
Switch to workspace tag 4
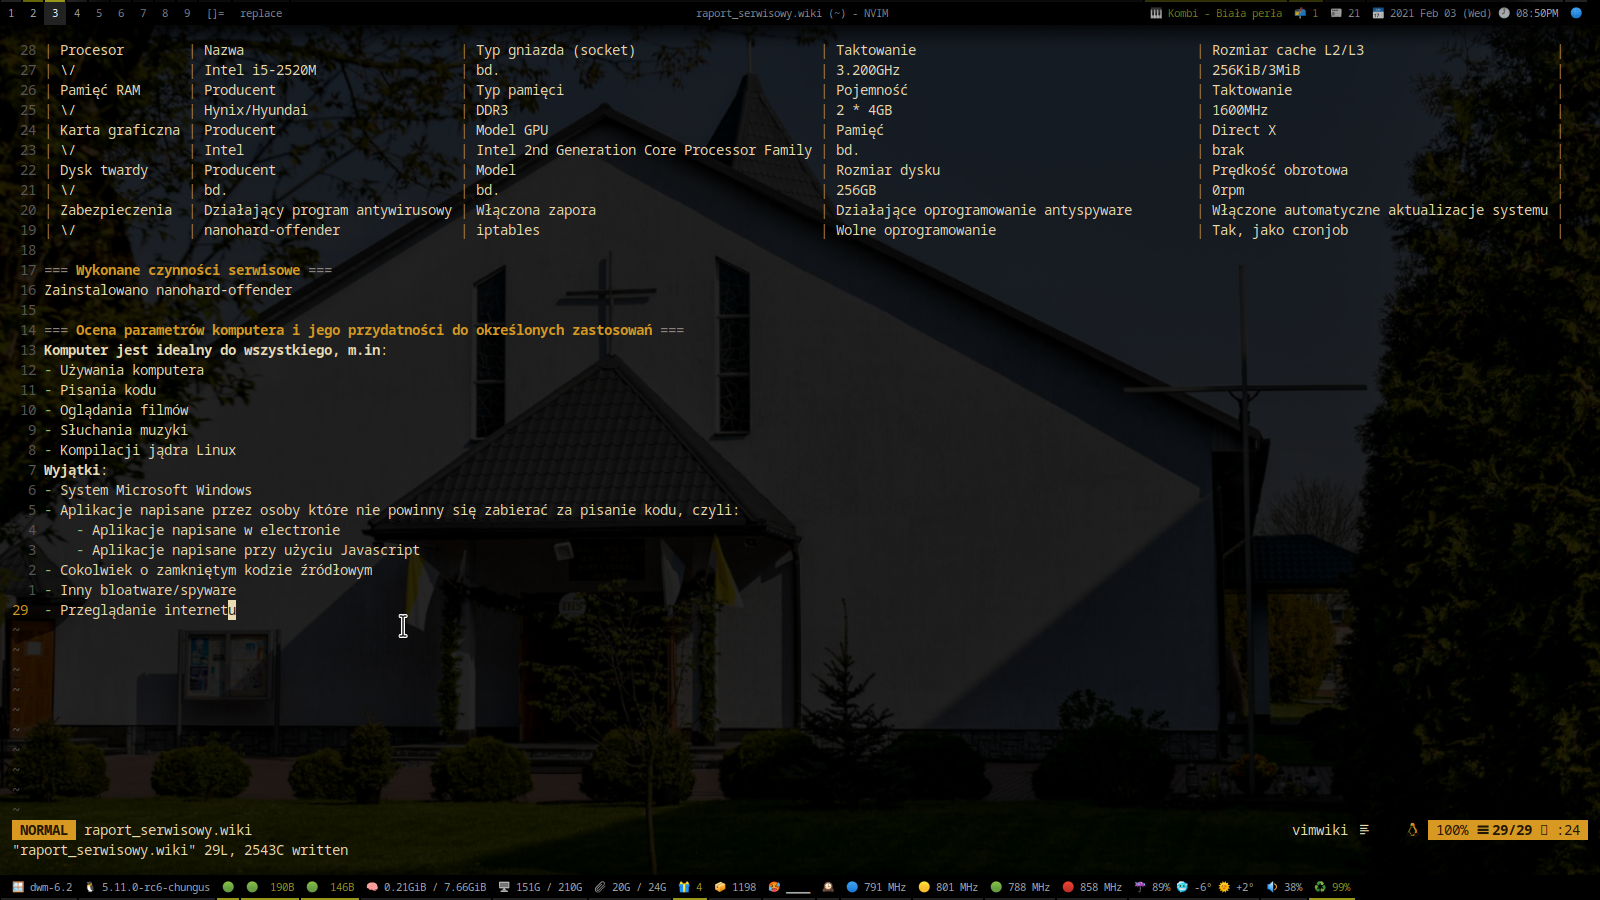77,13
